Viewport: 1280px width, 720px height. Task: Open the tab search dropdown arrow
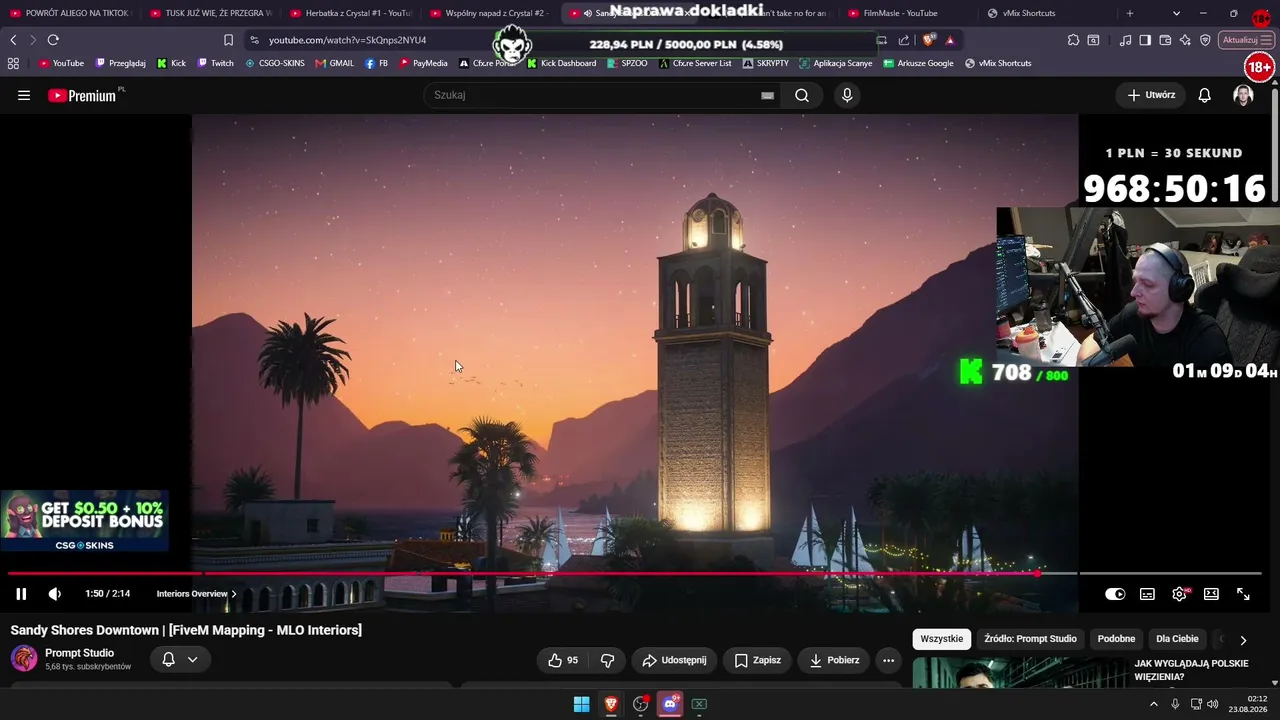point(1176,13)
